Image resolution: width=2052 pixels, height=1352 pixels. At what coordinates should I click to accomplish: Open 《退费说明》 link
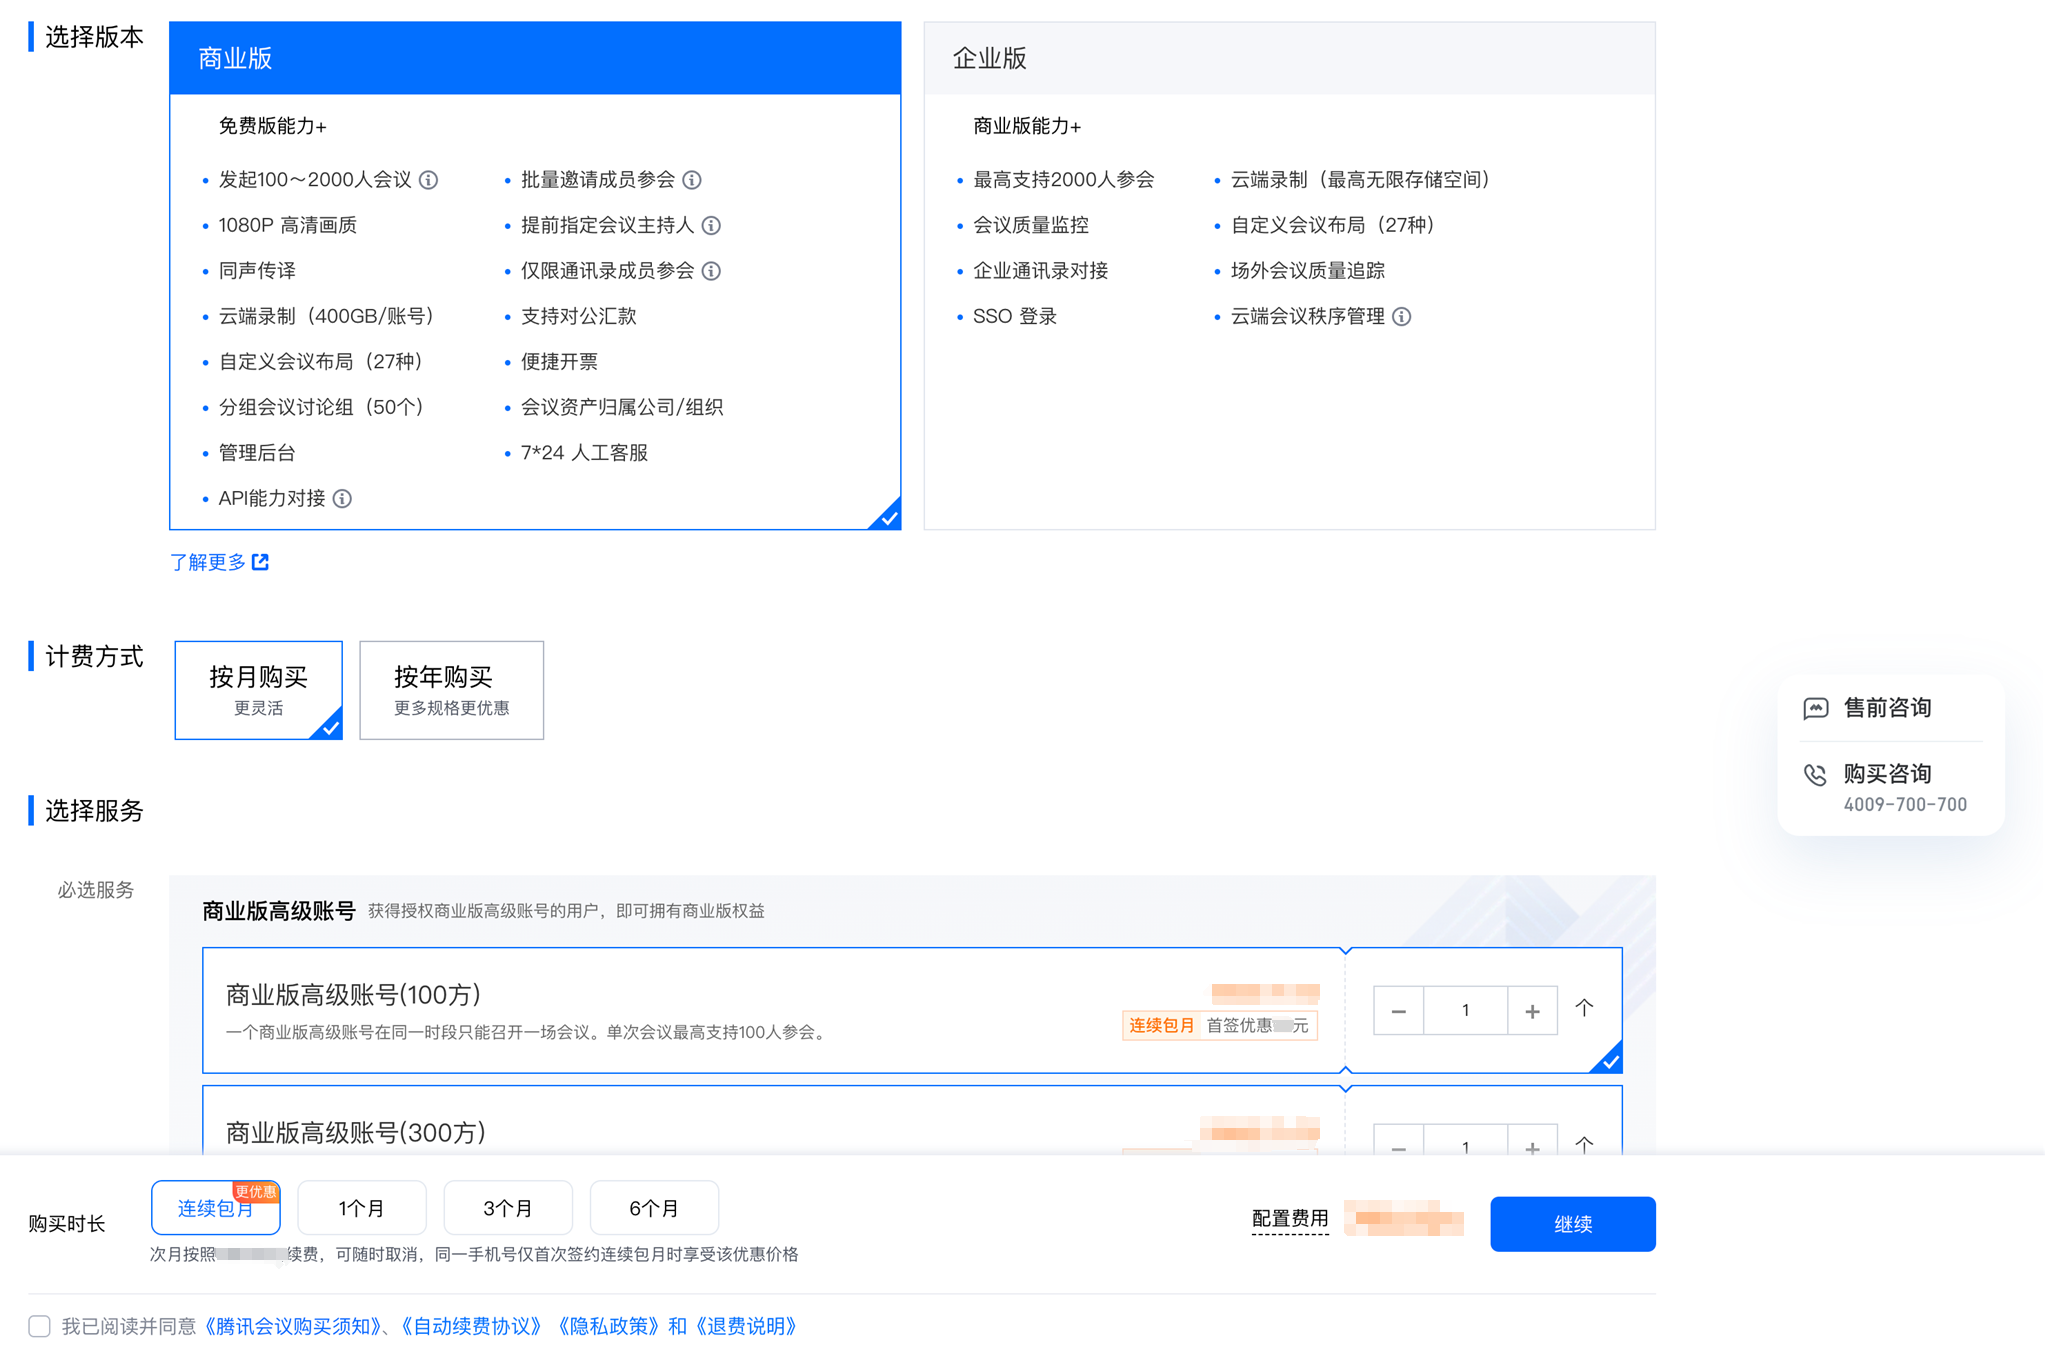click(x=746, y=1327)
